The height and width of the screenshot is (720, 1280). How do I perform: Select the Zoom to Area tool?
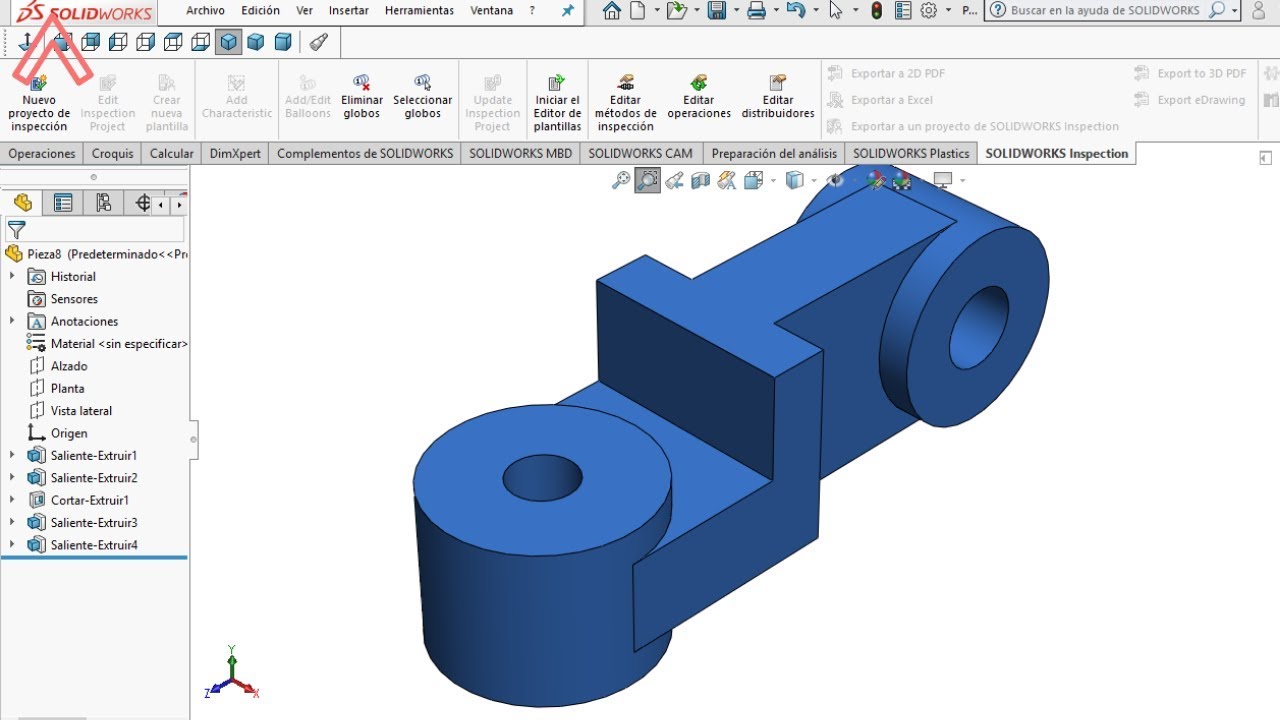click(x=648, y=180)
